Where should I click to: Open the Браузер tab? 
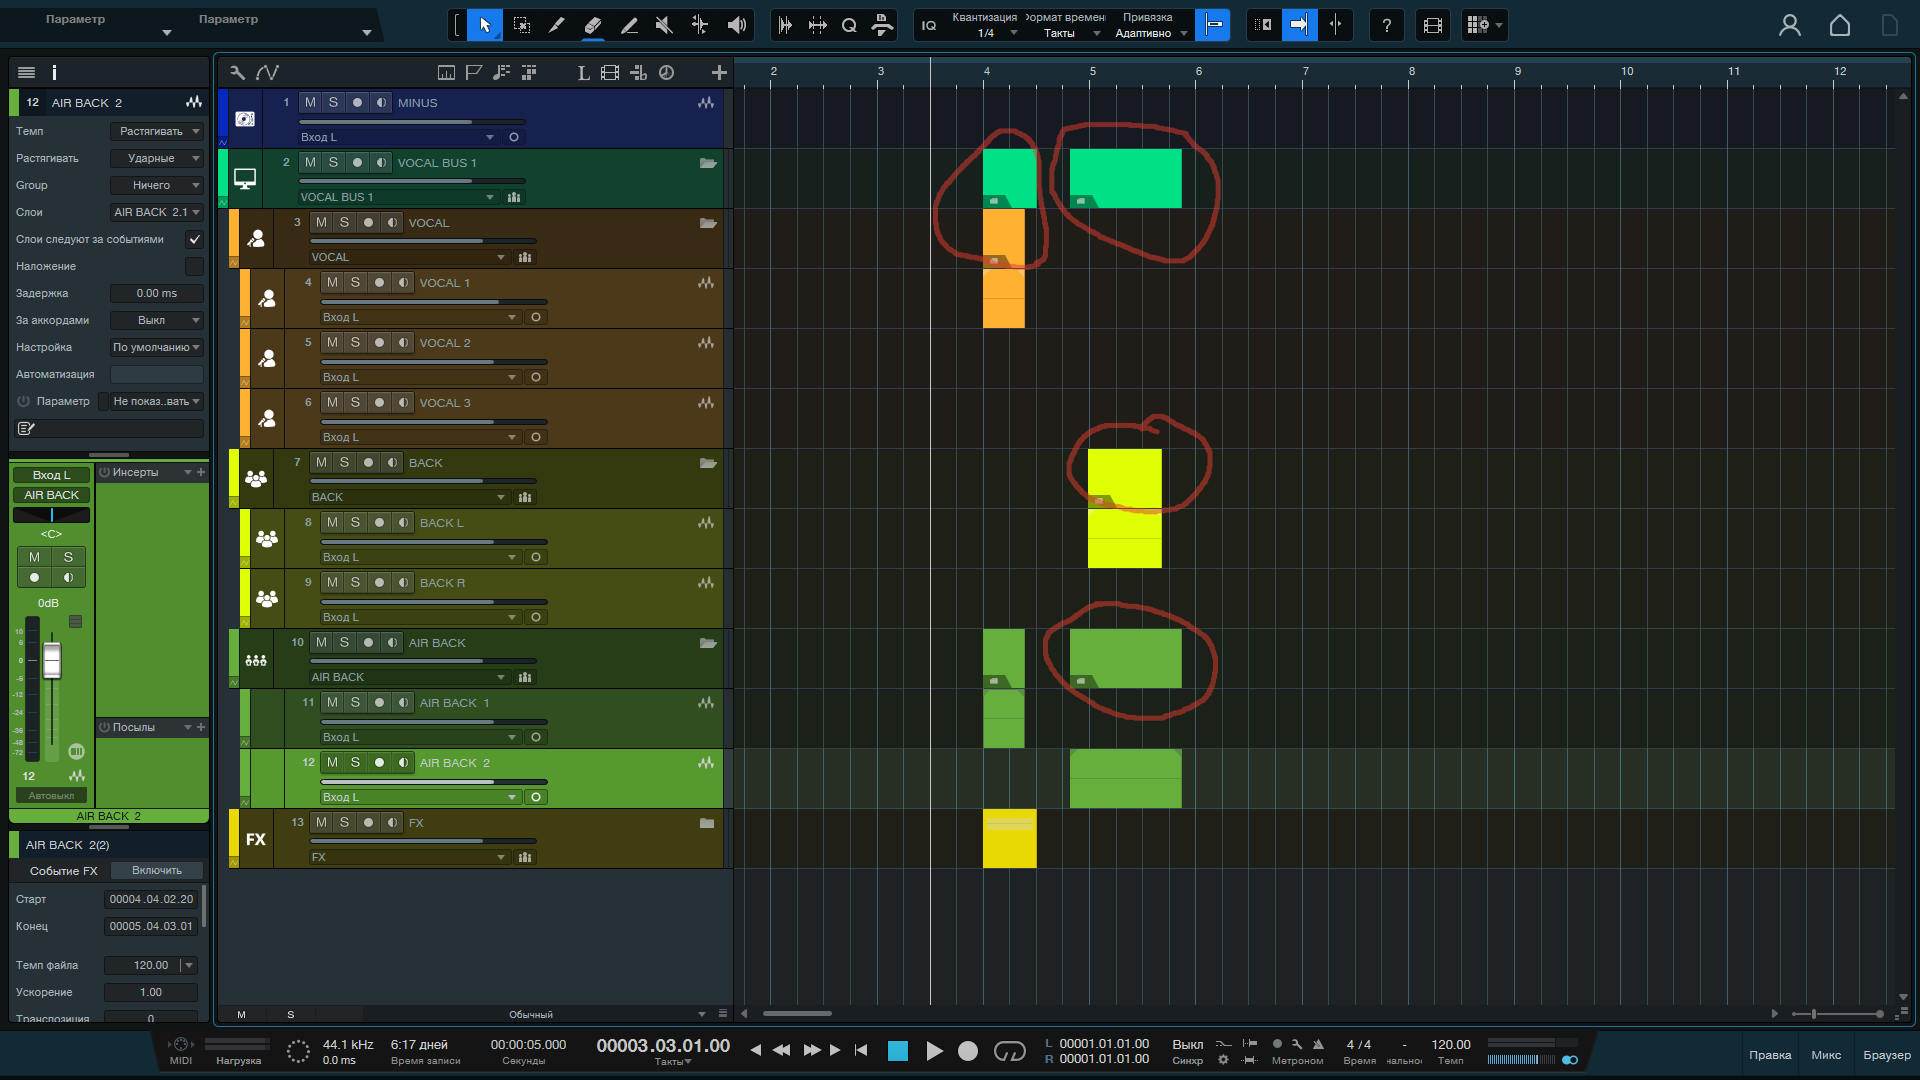pyautogui.click(x=1886, y=1055)
